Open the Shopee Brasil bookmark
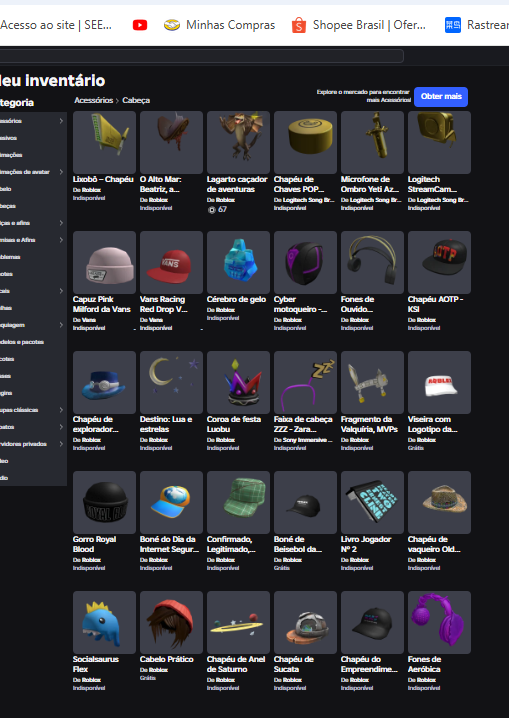 tap(358, 25)
